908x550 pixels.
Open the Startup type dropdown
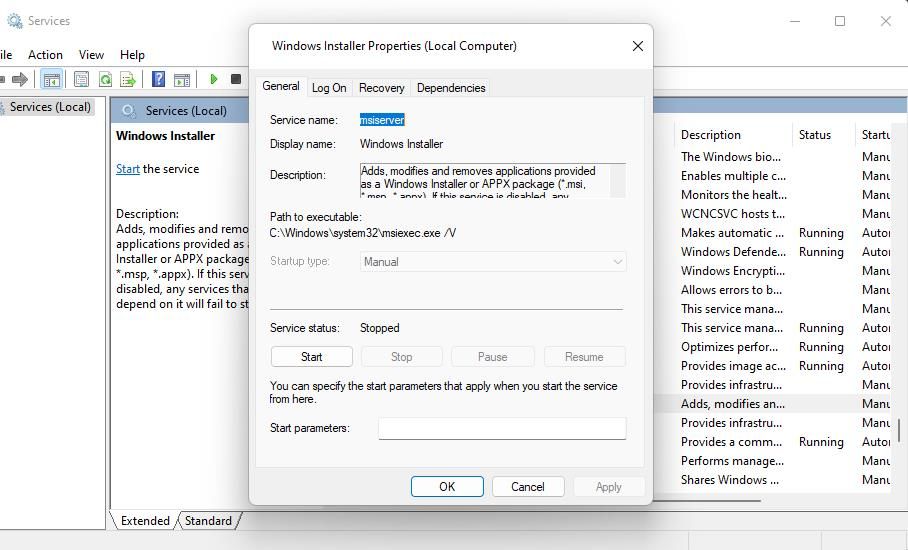pyautogui.click(x=493, y=262)
